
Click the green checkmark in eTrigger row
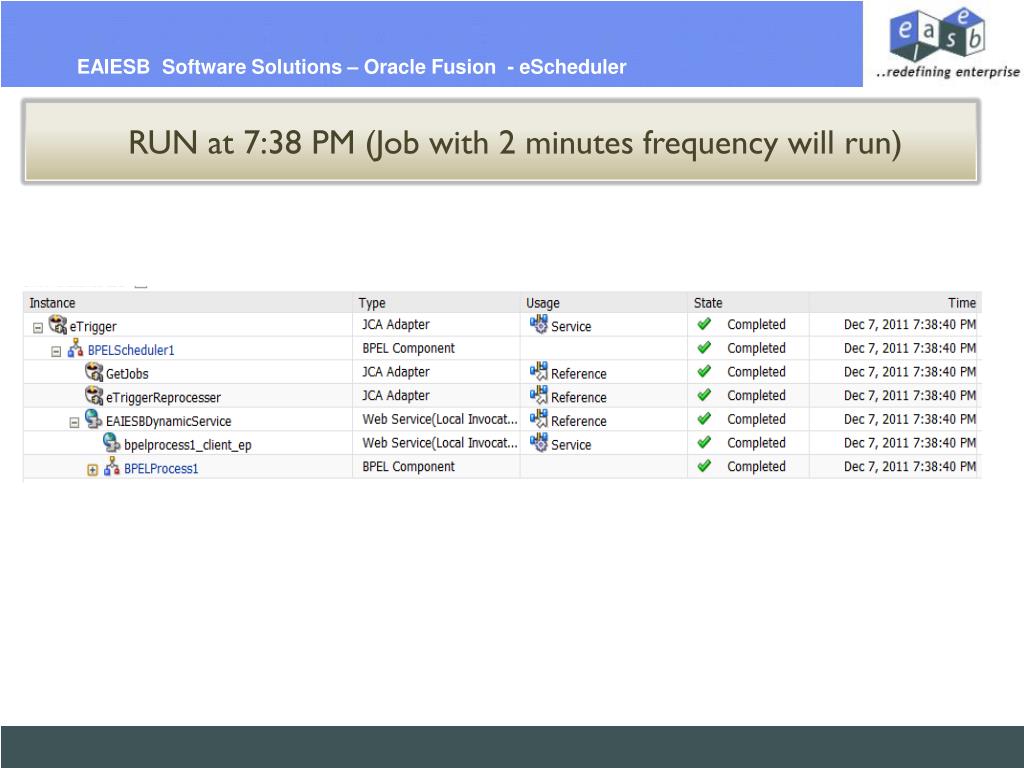click(704, 324)
